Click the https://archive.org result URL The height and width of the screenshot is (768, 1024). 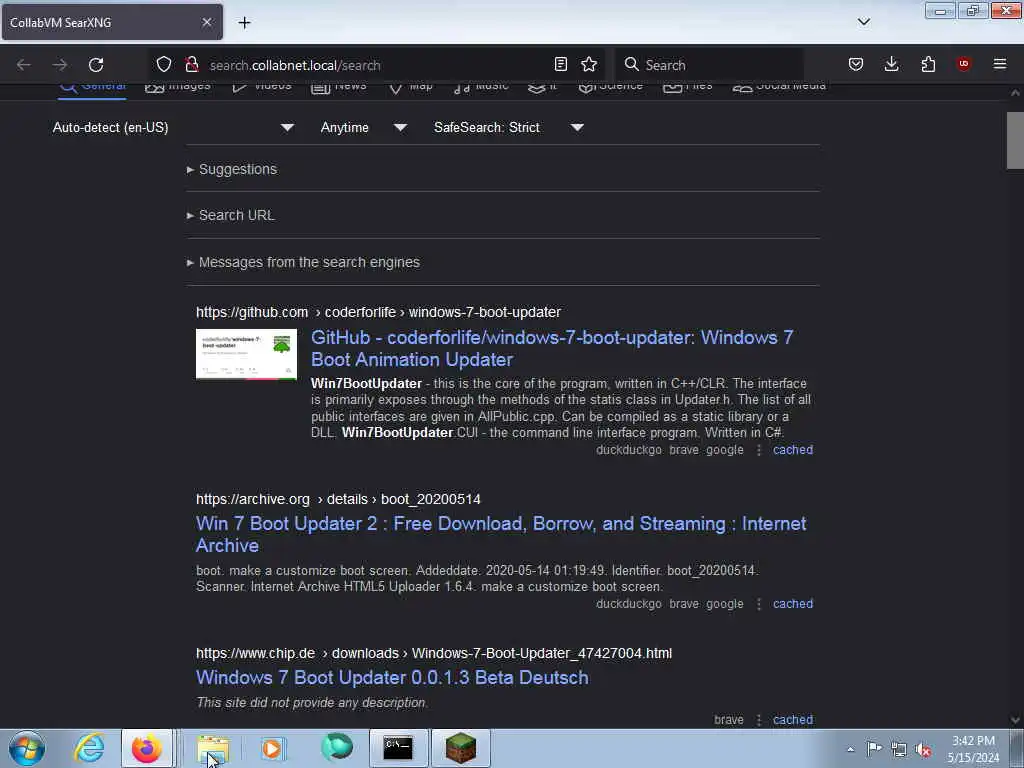[x=338, y=499]
